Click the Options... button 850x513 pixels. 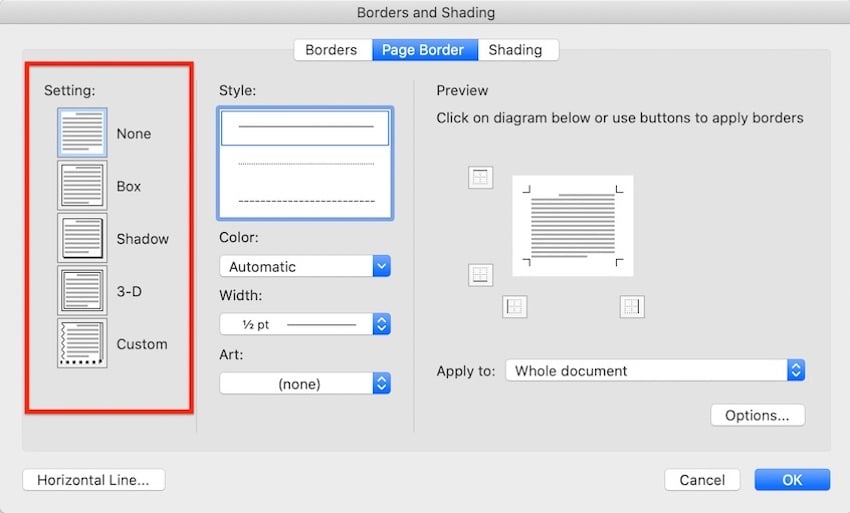pyautogui.click(x=757, y=415)
